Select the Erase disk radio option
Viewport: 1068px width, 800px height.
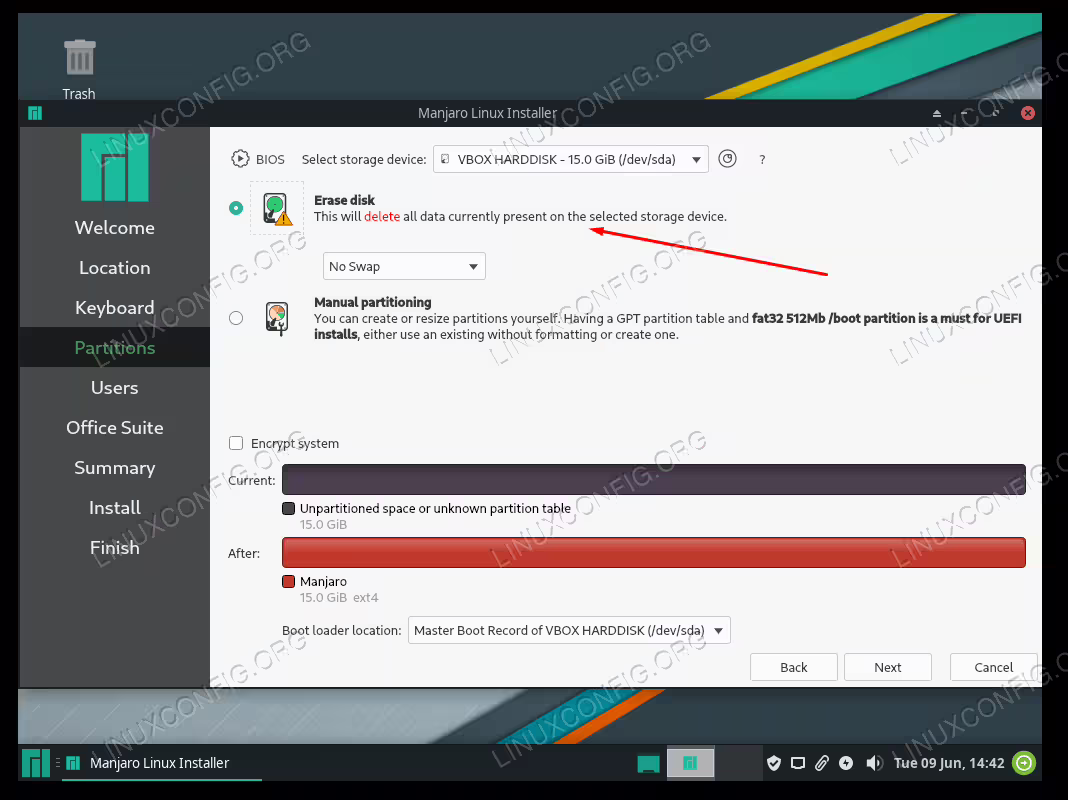click(x=236, y=208)
